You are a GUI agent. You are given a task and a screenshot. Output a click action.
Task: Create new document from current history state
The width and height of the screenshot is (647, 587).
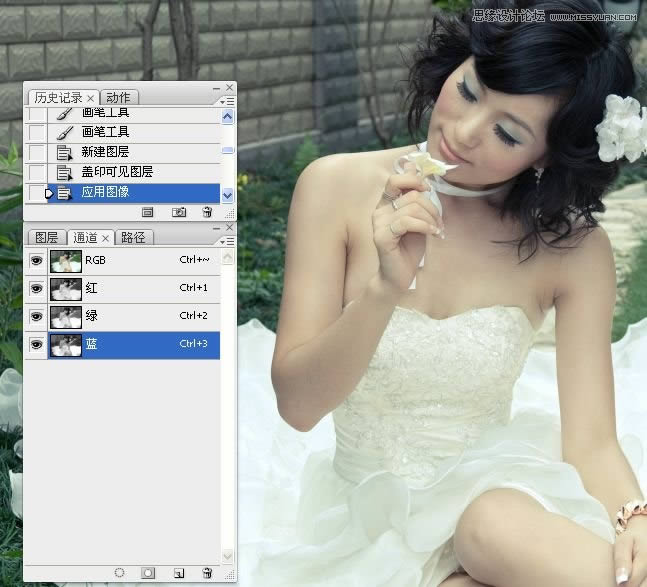click(x=148, y=212)
